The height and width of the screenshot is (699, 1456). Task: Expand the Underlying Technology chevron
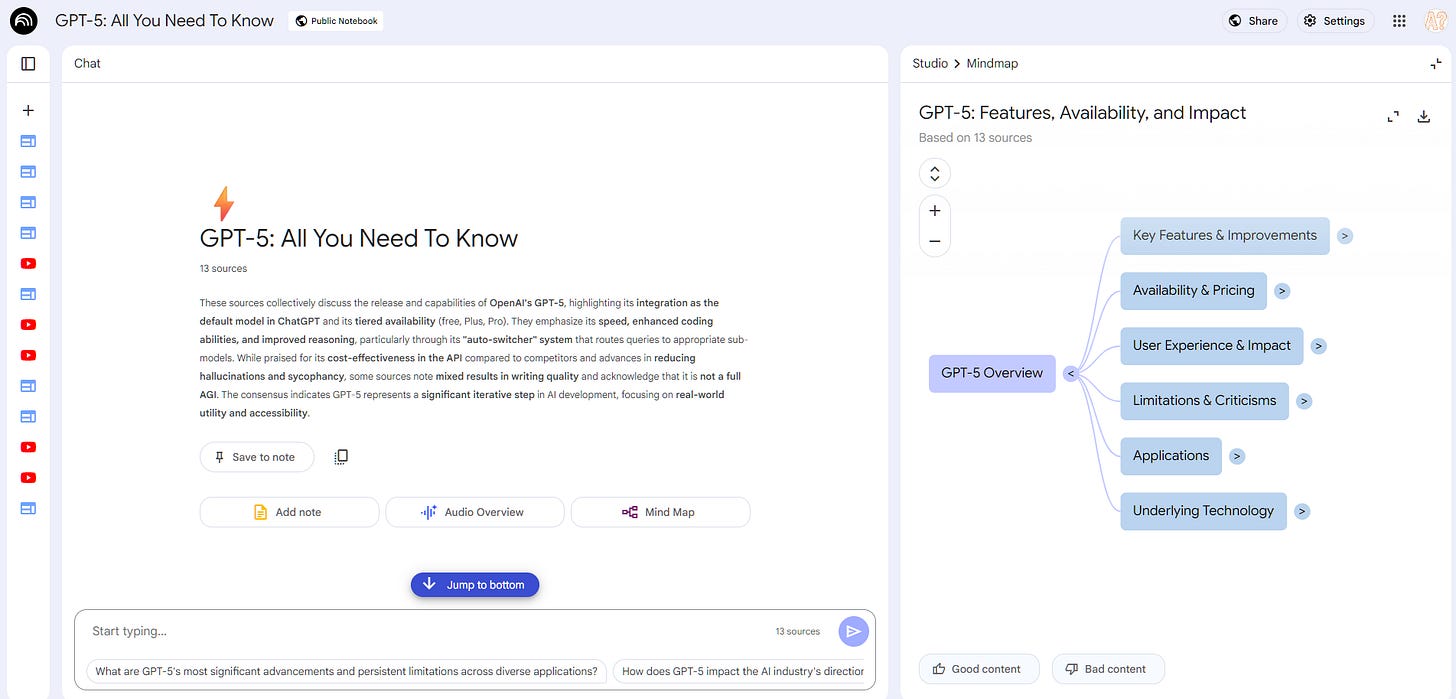[1301, 512]
